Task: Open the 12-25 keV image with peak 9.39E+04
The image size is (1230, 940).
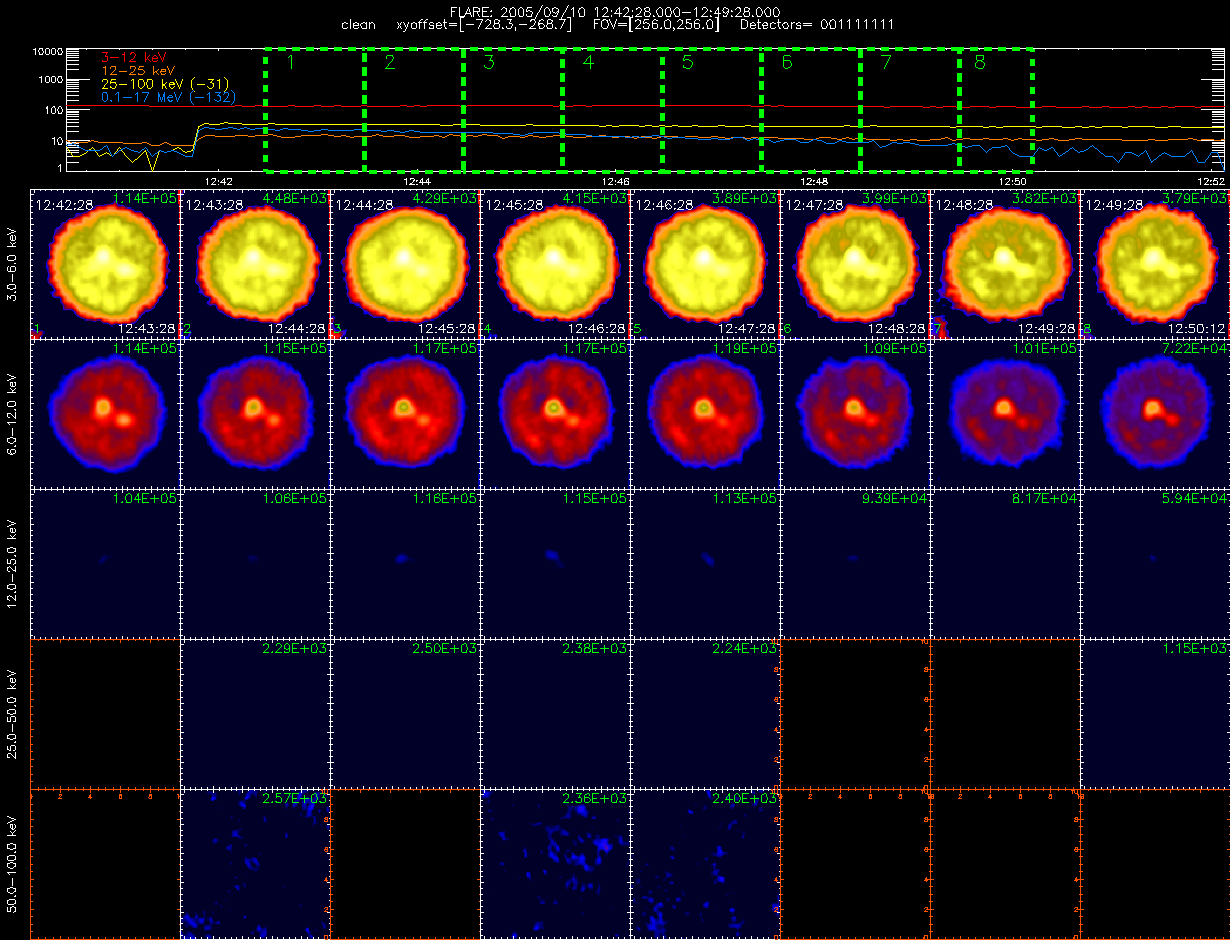Action: [855, 564]
